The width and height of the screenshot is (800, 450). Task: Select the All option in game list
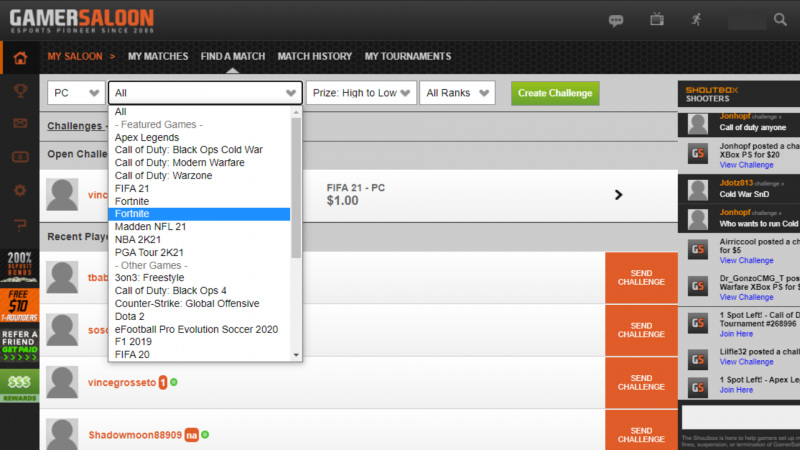tap(199, 112)
